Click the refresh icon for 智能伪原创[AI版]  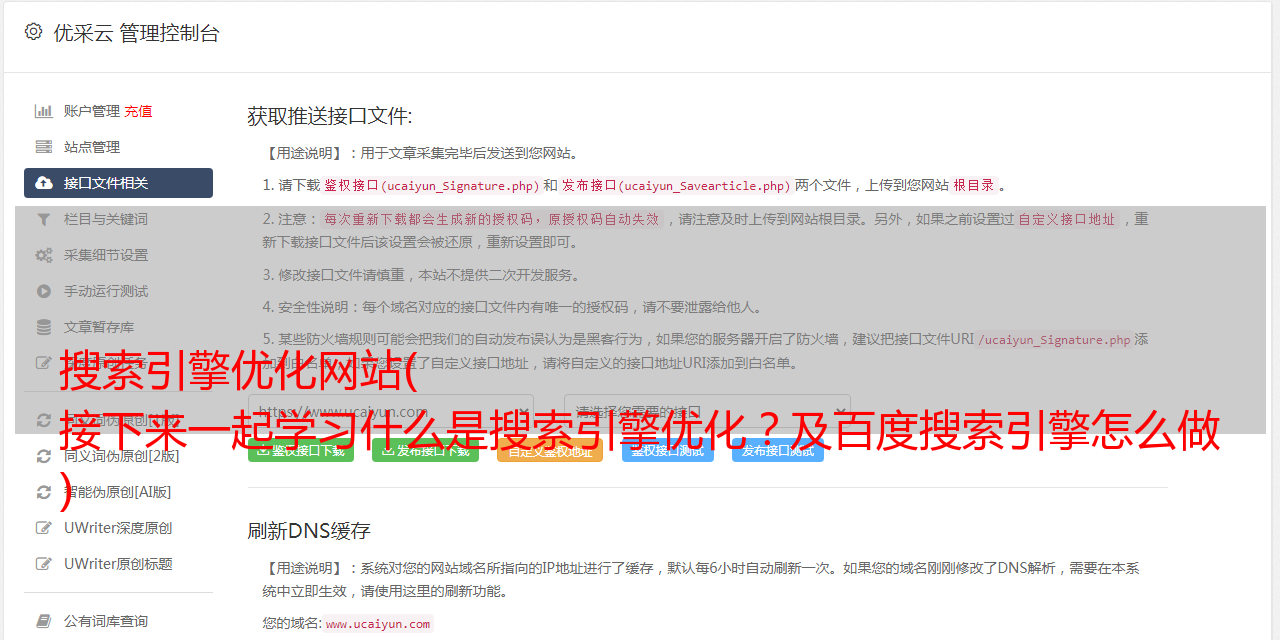point(44,492)
